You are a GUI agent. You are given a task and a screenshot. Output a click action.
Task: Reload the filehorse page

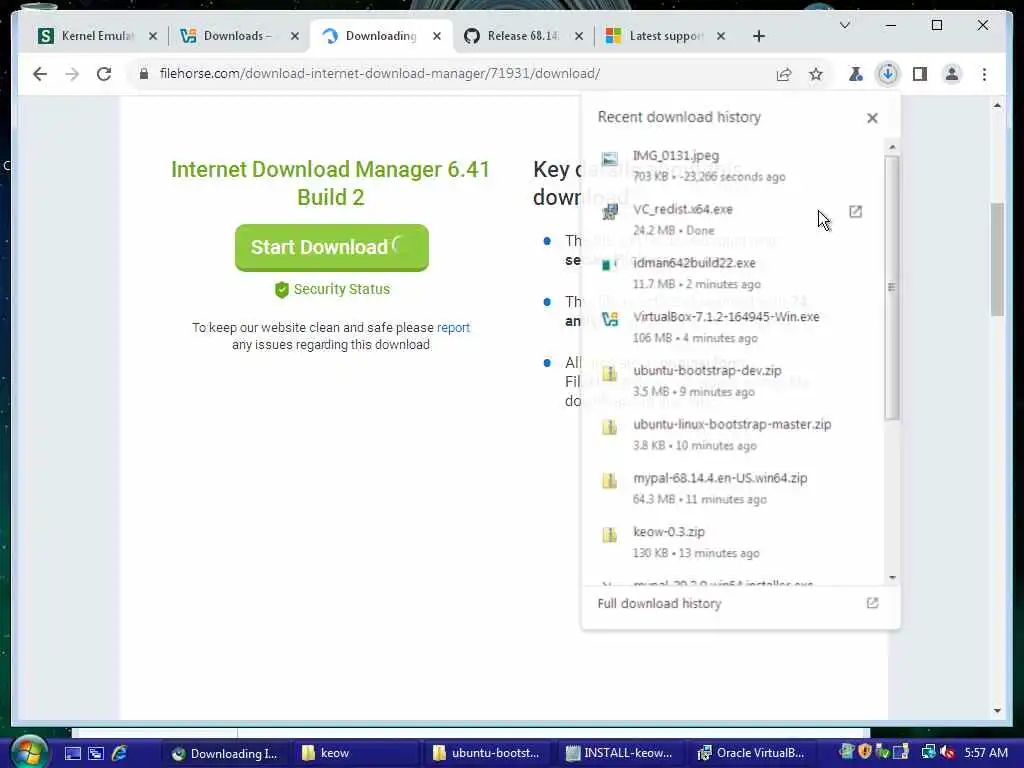click(x=104, y=74)
